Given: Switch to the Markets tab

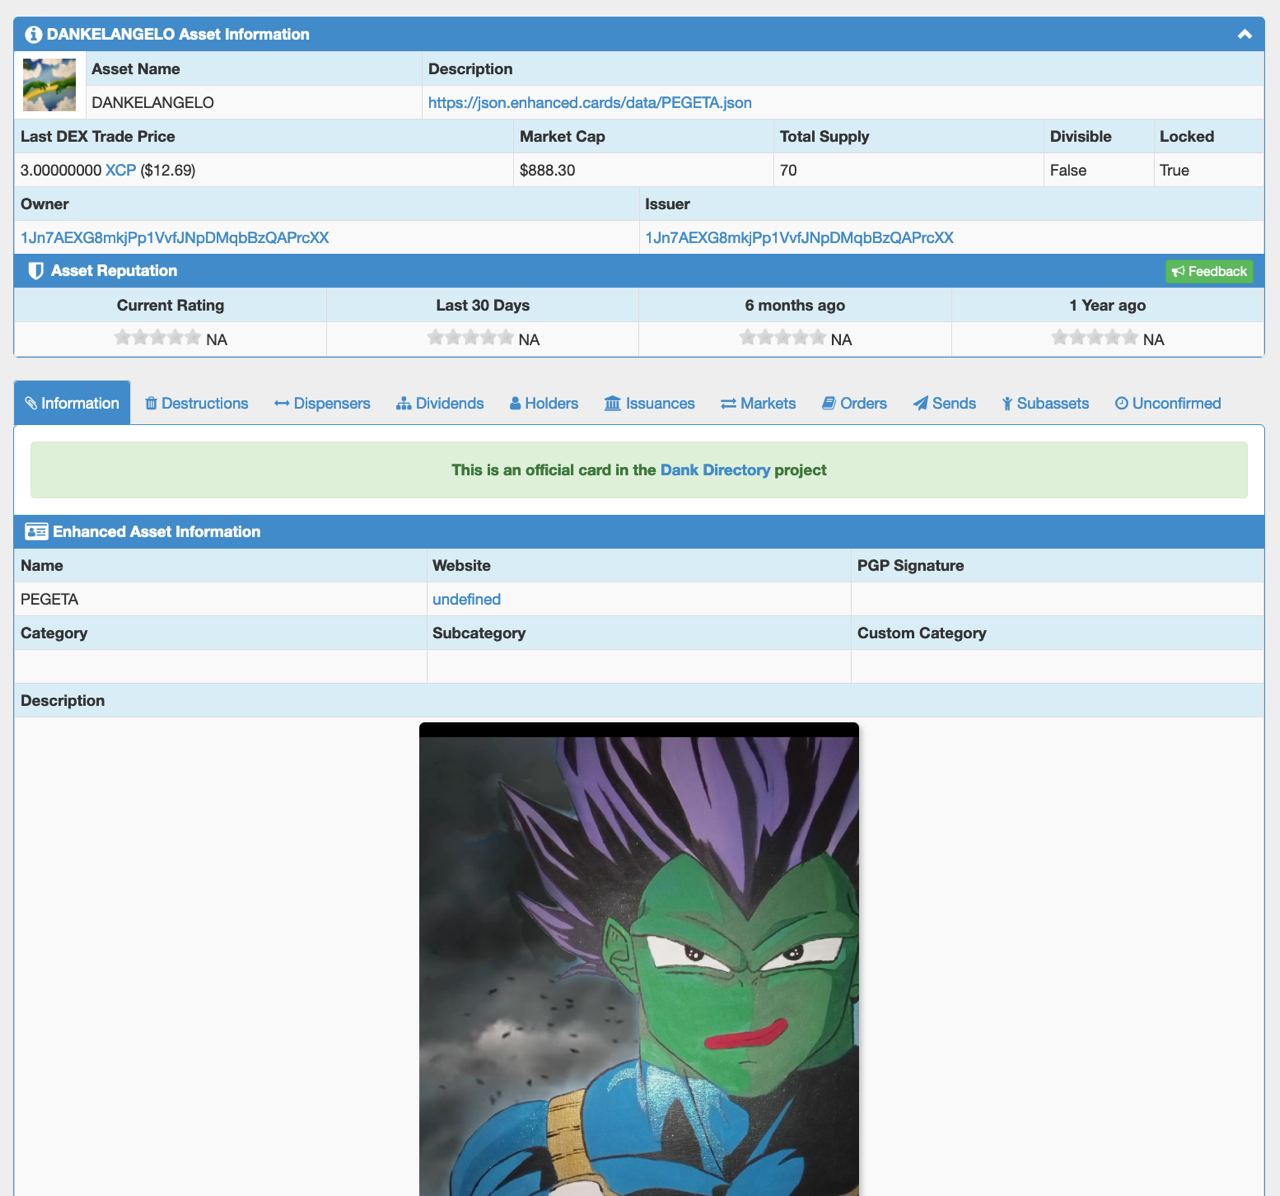Looking at the screenshot, I should click(758, 403).
